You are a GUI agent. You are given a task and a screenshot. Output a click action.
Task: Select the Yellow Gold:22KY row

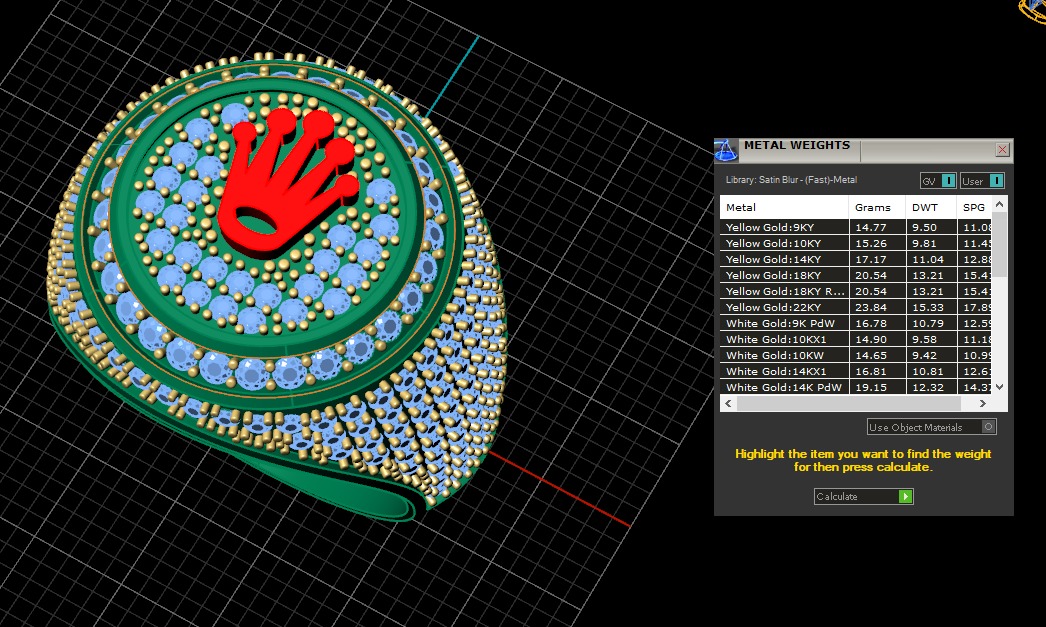coord(855,307)
